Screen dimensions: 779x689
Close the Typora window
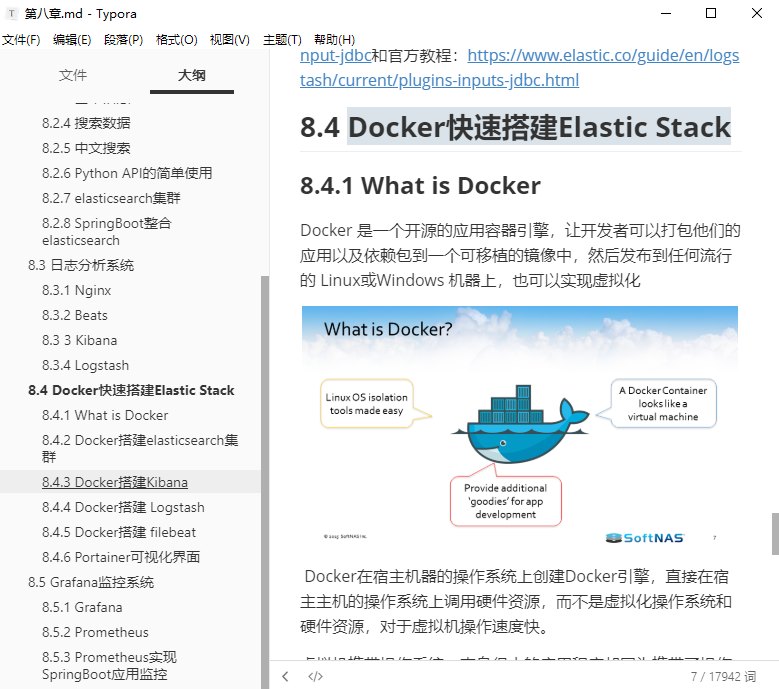click(x=757, y=13)
